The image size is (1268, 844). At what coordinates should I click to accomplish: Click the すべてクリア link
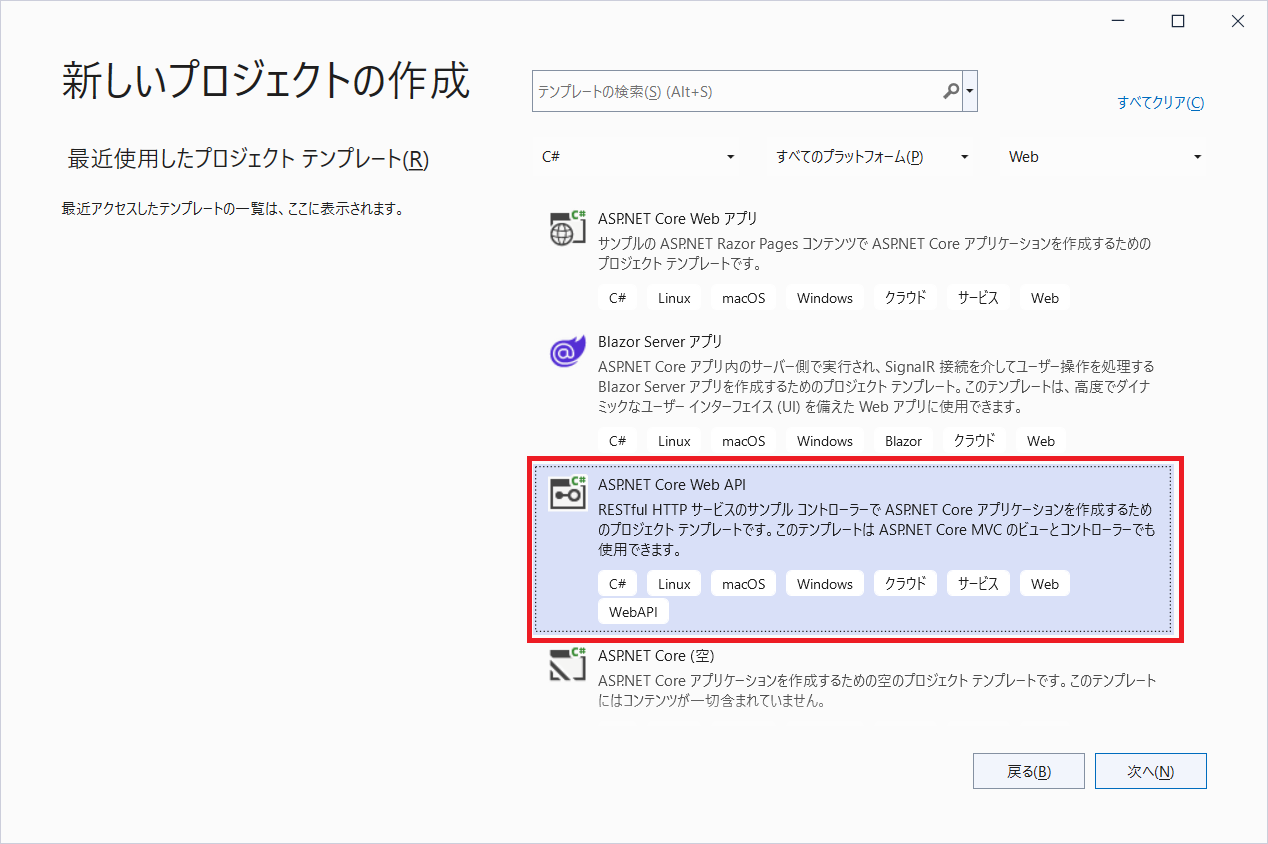pyautogui.click(x=1161, y=103)
